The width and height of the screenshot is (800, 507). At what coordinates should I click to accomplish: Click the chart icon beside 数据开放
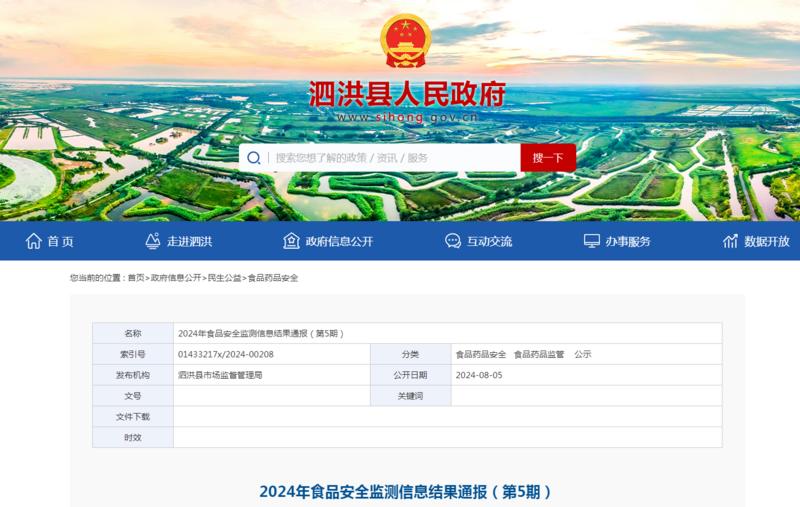point(730,241)
